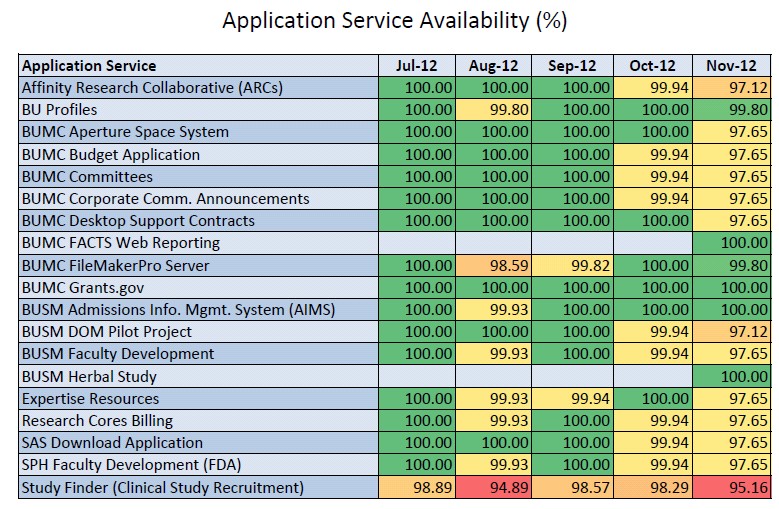Click the 99.80 Aug-12 cell for BU Profiles
The height and width of the screenshot is (509, 779).
tap(493, 109)
